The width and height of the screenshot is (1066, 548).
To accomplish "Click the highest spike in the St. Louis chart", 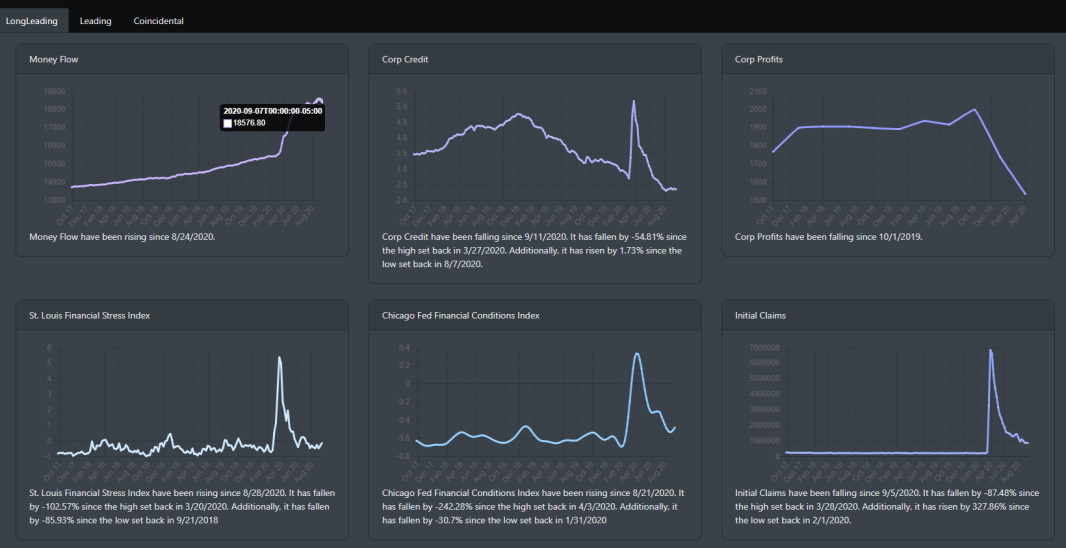I will (279, 357).
